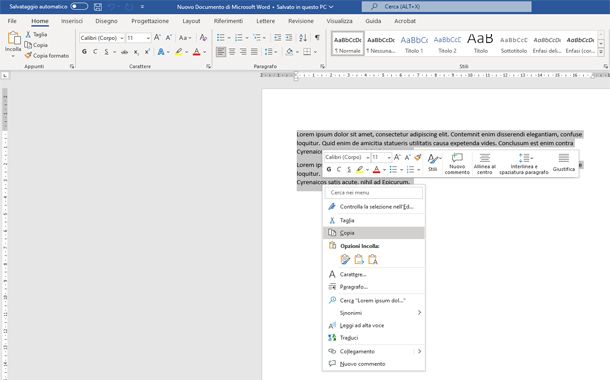Viewport: 610px width, 380px height.
Task: Select the Layout ribbon tab
Action: click(x=191, y=21)
